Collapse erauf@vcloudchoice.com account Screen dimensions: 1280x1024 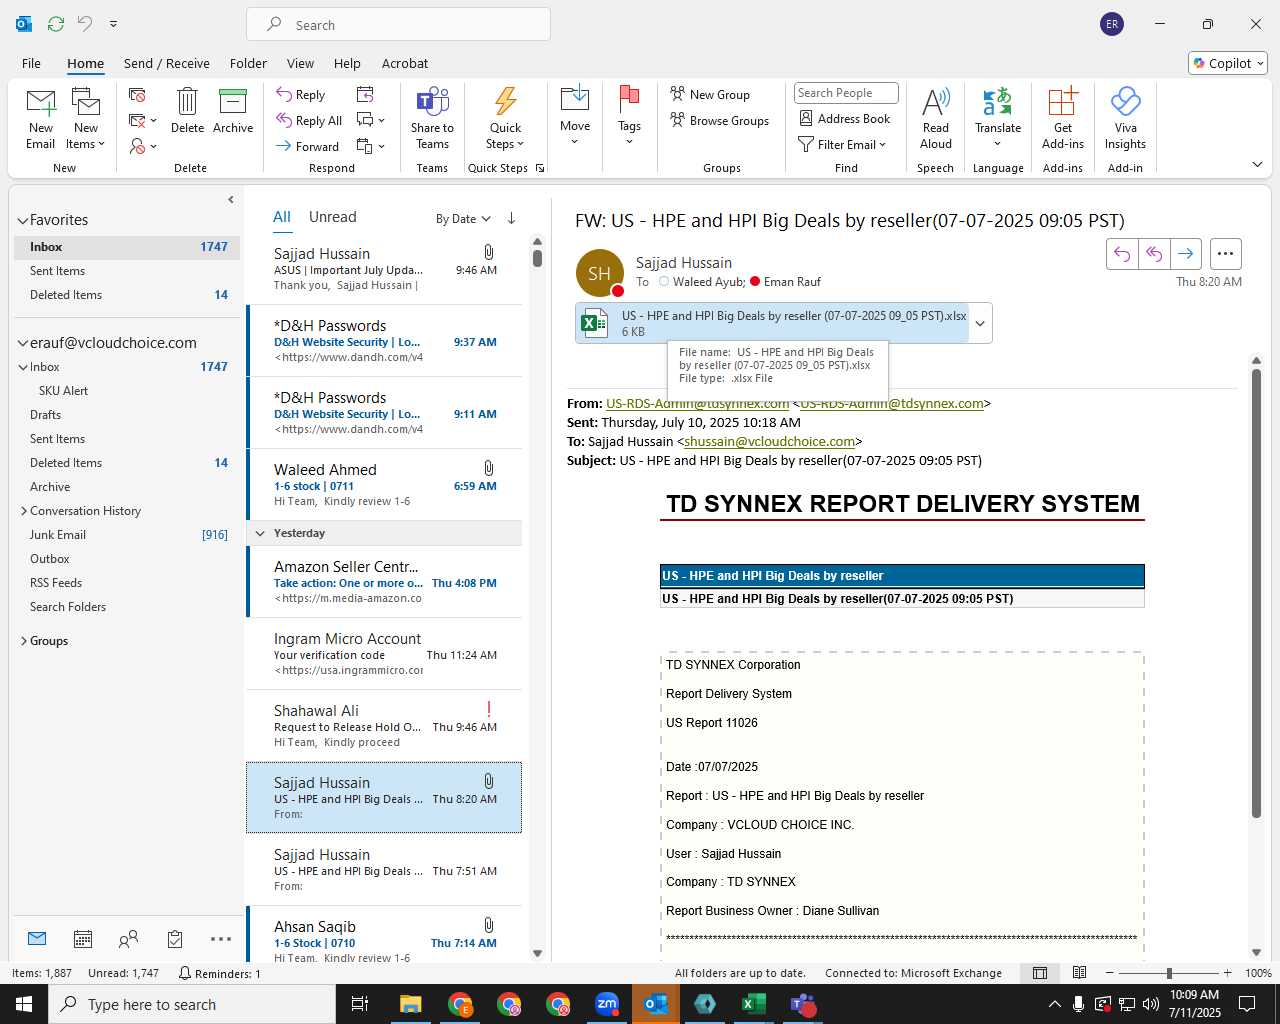pyautogui.click(x=23, y=343)
